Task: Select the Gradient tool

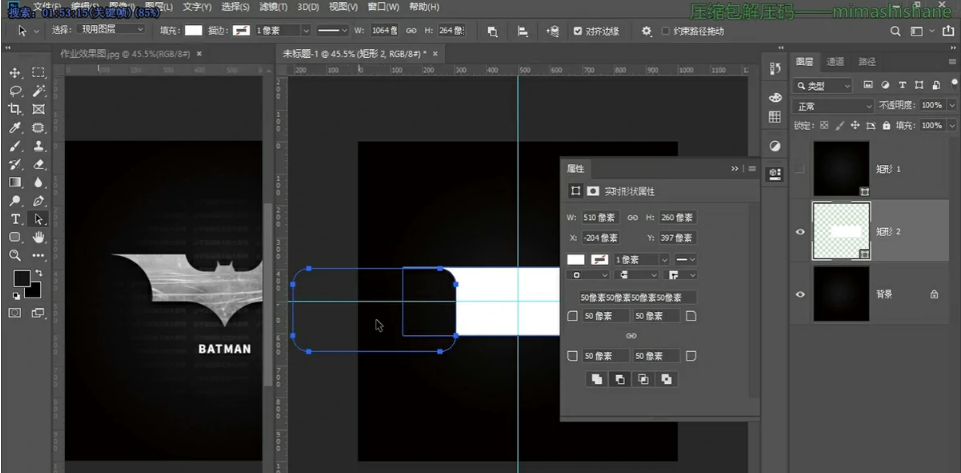Action: point(15,183)
